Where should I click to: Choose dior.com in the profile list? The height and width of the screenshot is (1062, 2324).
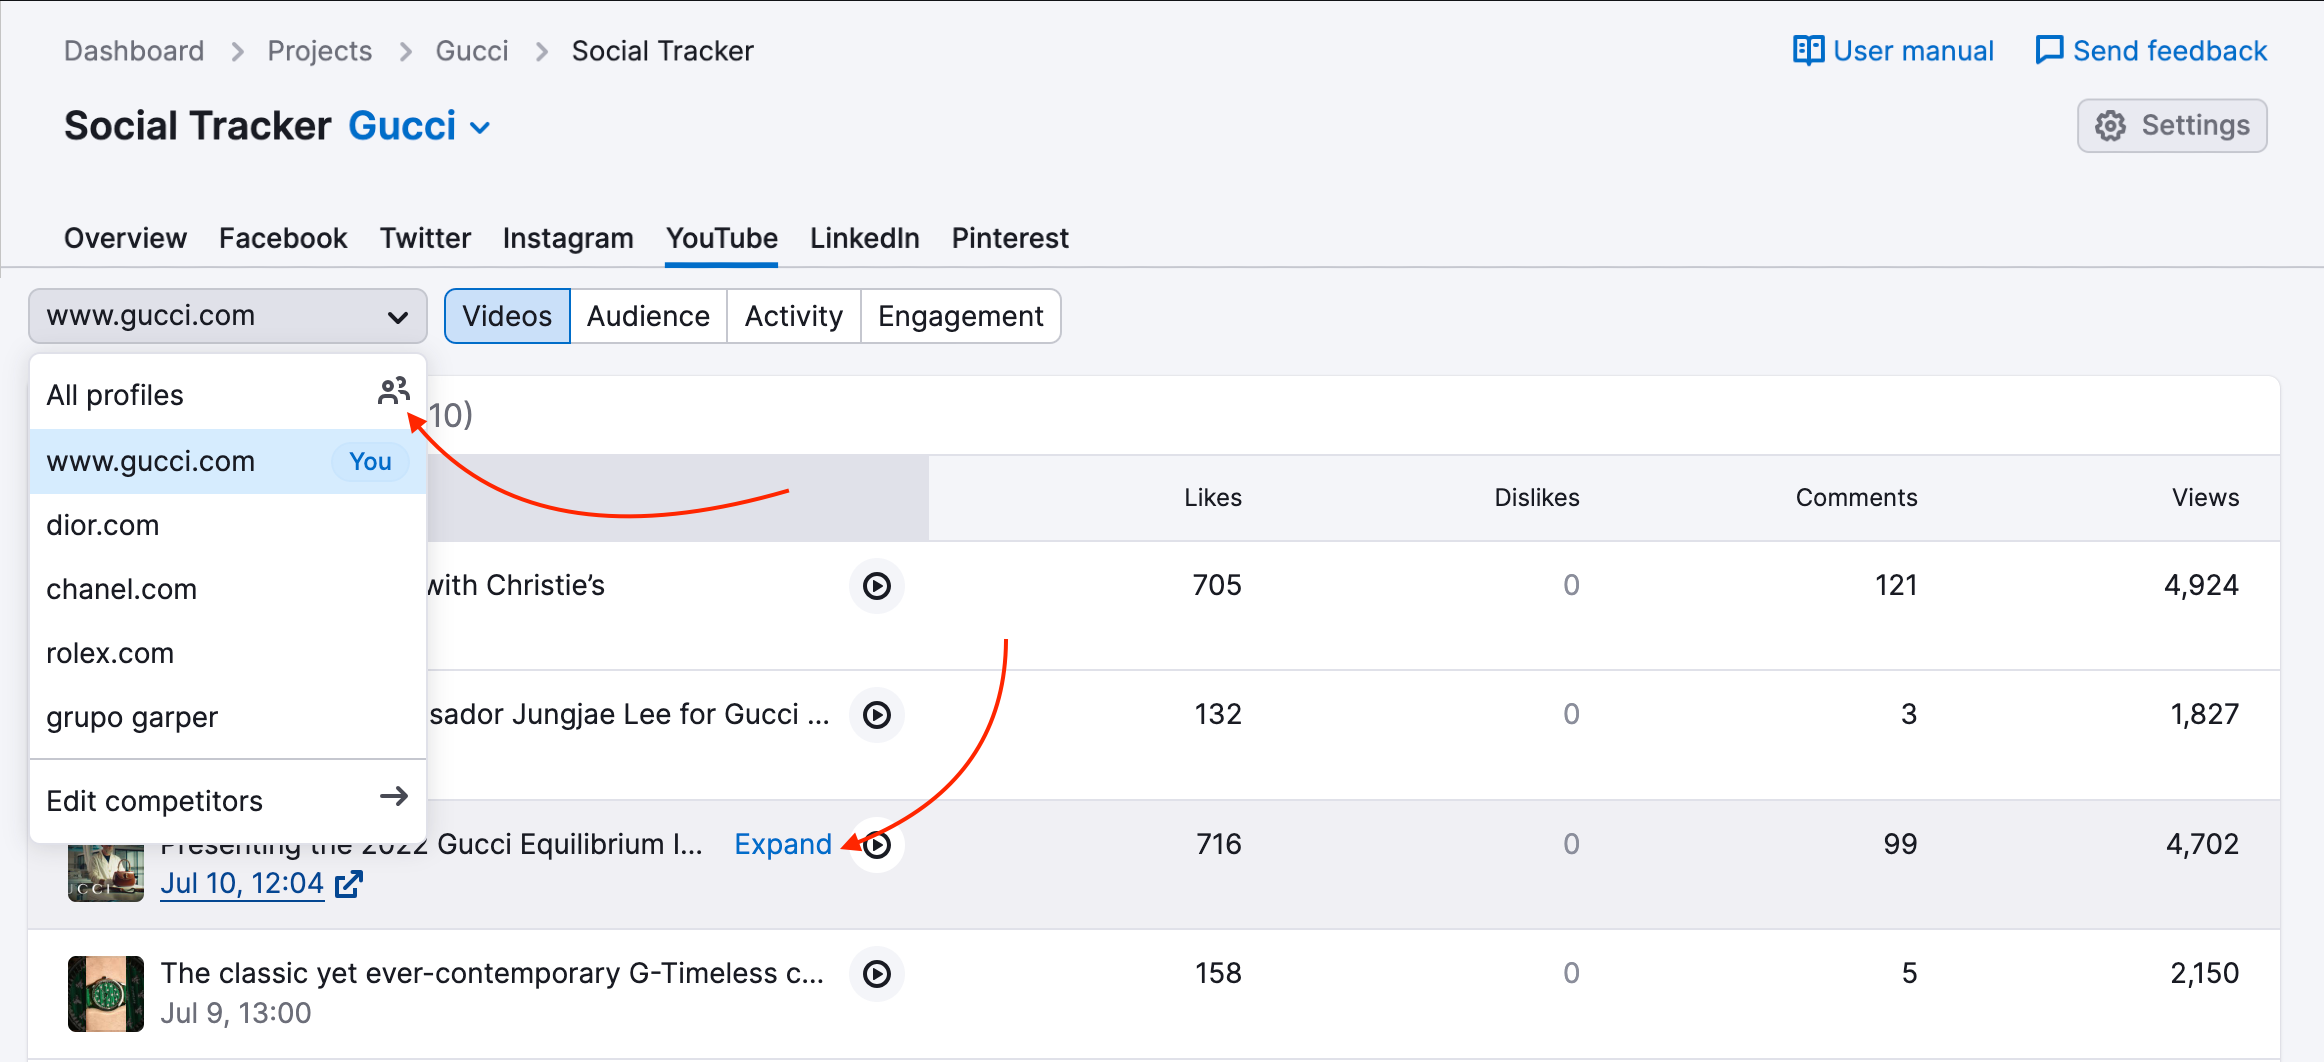[228, 525]
